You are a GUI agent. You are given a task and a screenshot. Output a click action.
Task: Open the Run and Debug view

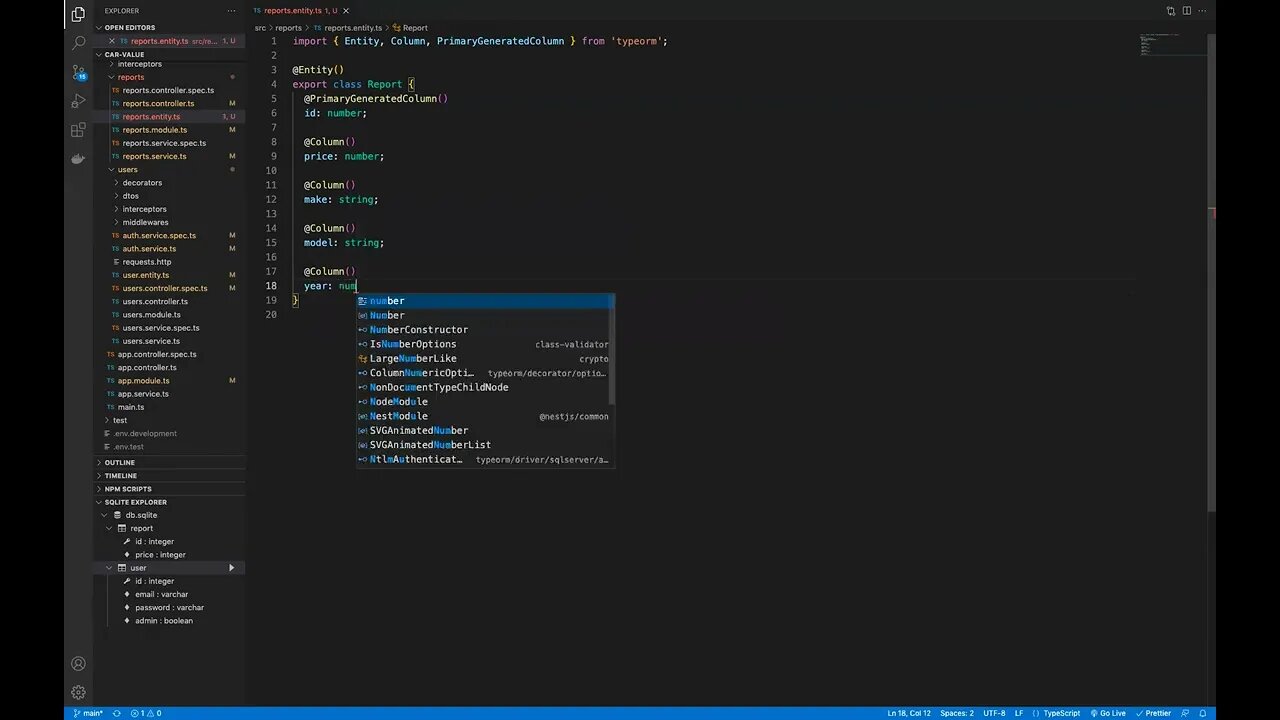[x=78, y=101]
